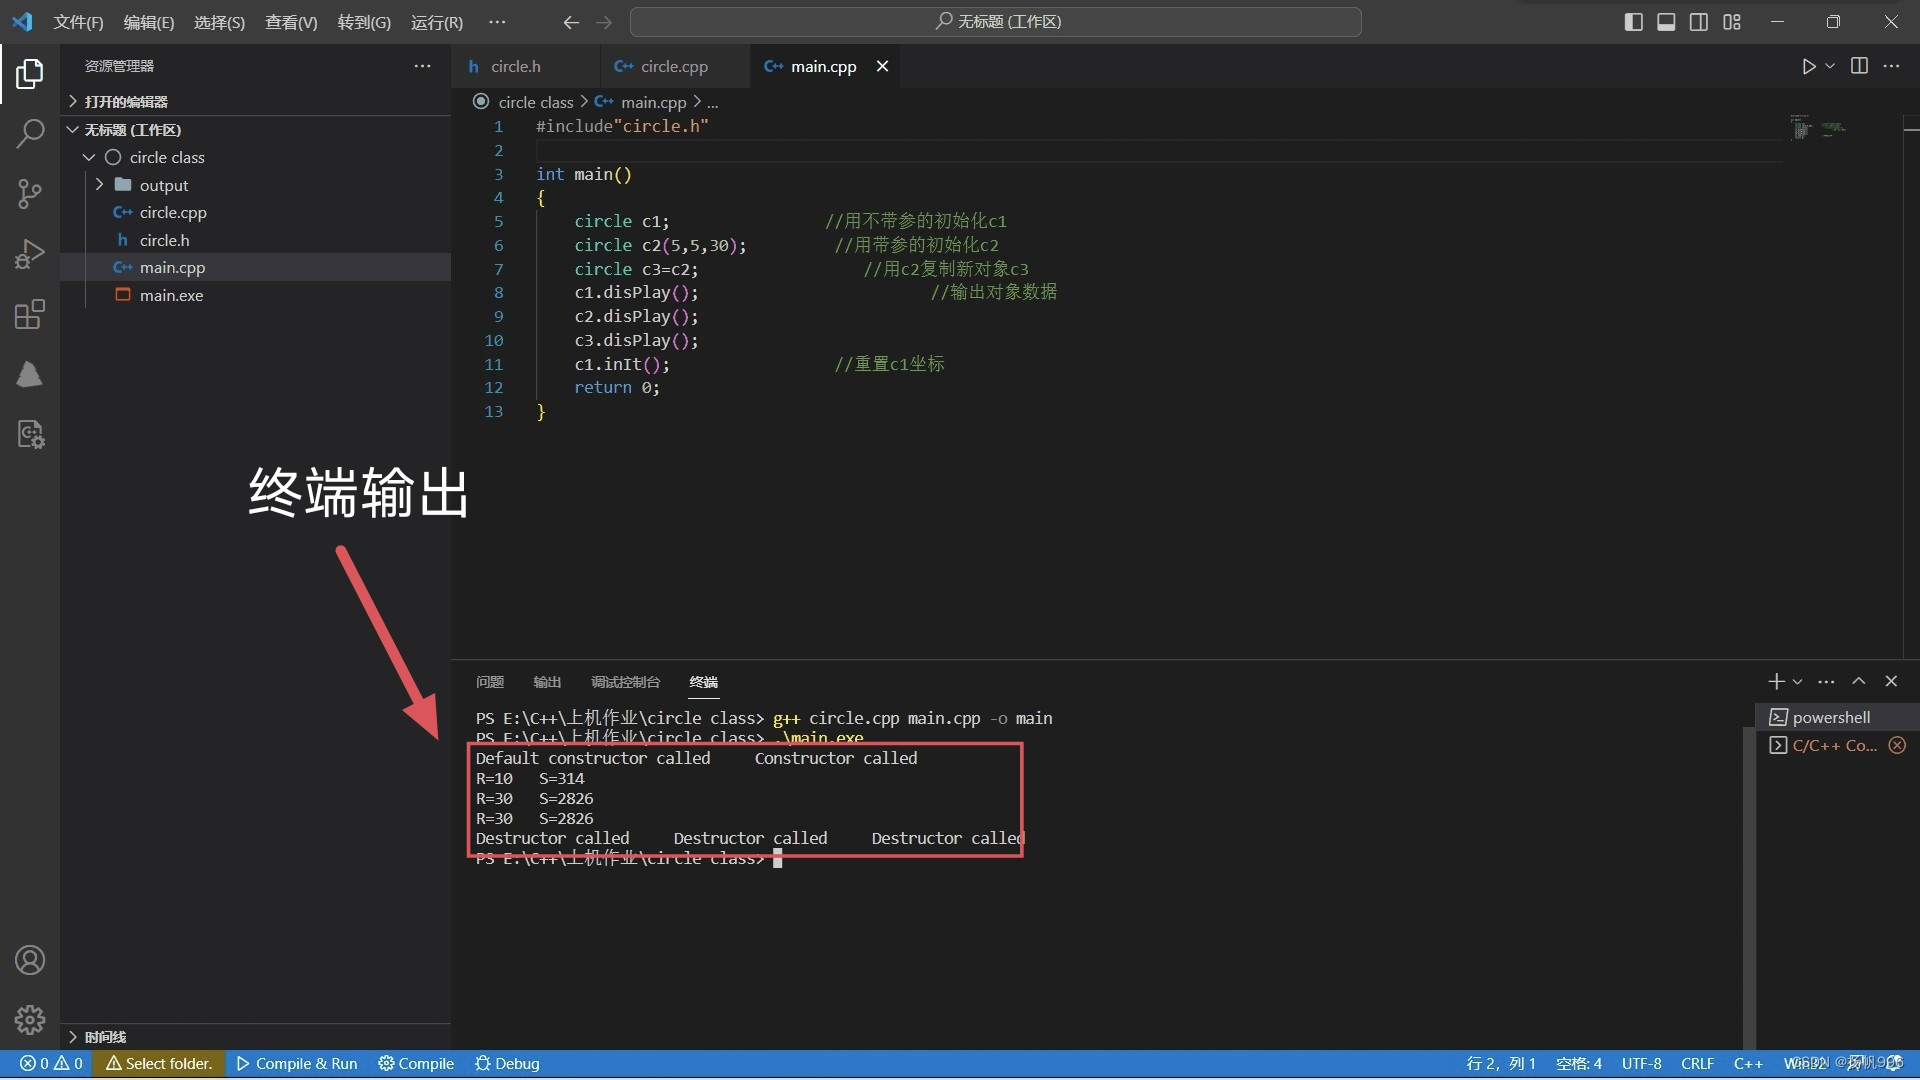1920x1080 pixels.
Task: Toggle the secondary side bar layout button
Action: pyautogui.click(x=1699, y=22)
